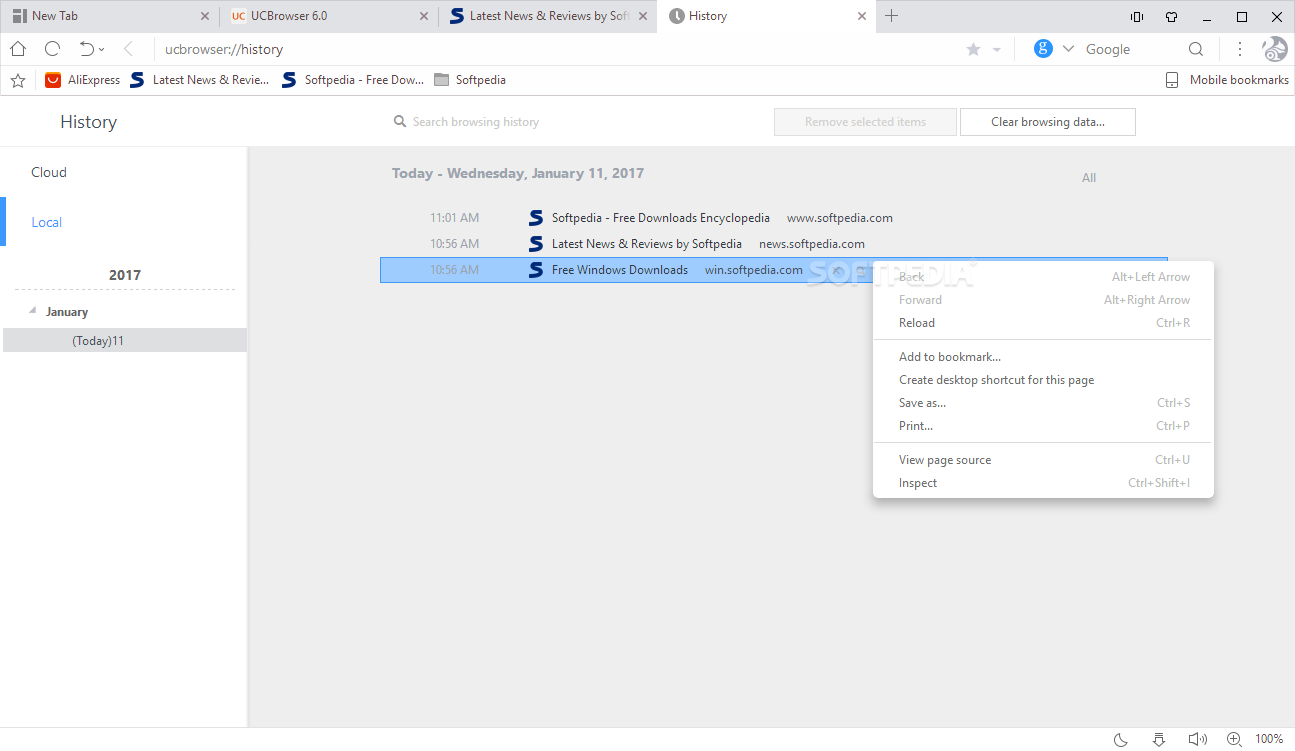Open Latest News & Revie... bookmark
Viewport: 1295px width, 751px height.
200,80
